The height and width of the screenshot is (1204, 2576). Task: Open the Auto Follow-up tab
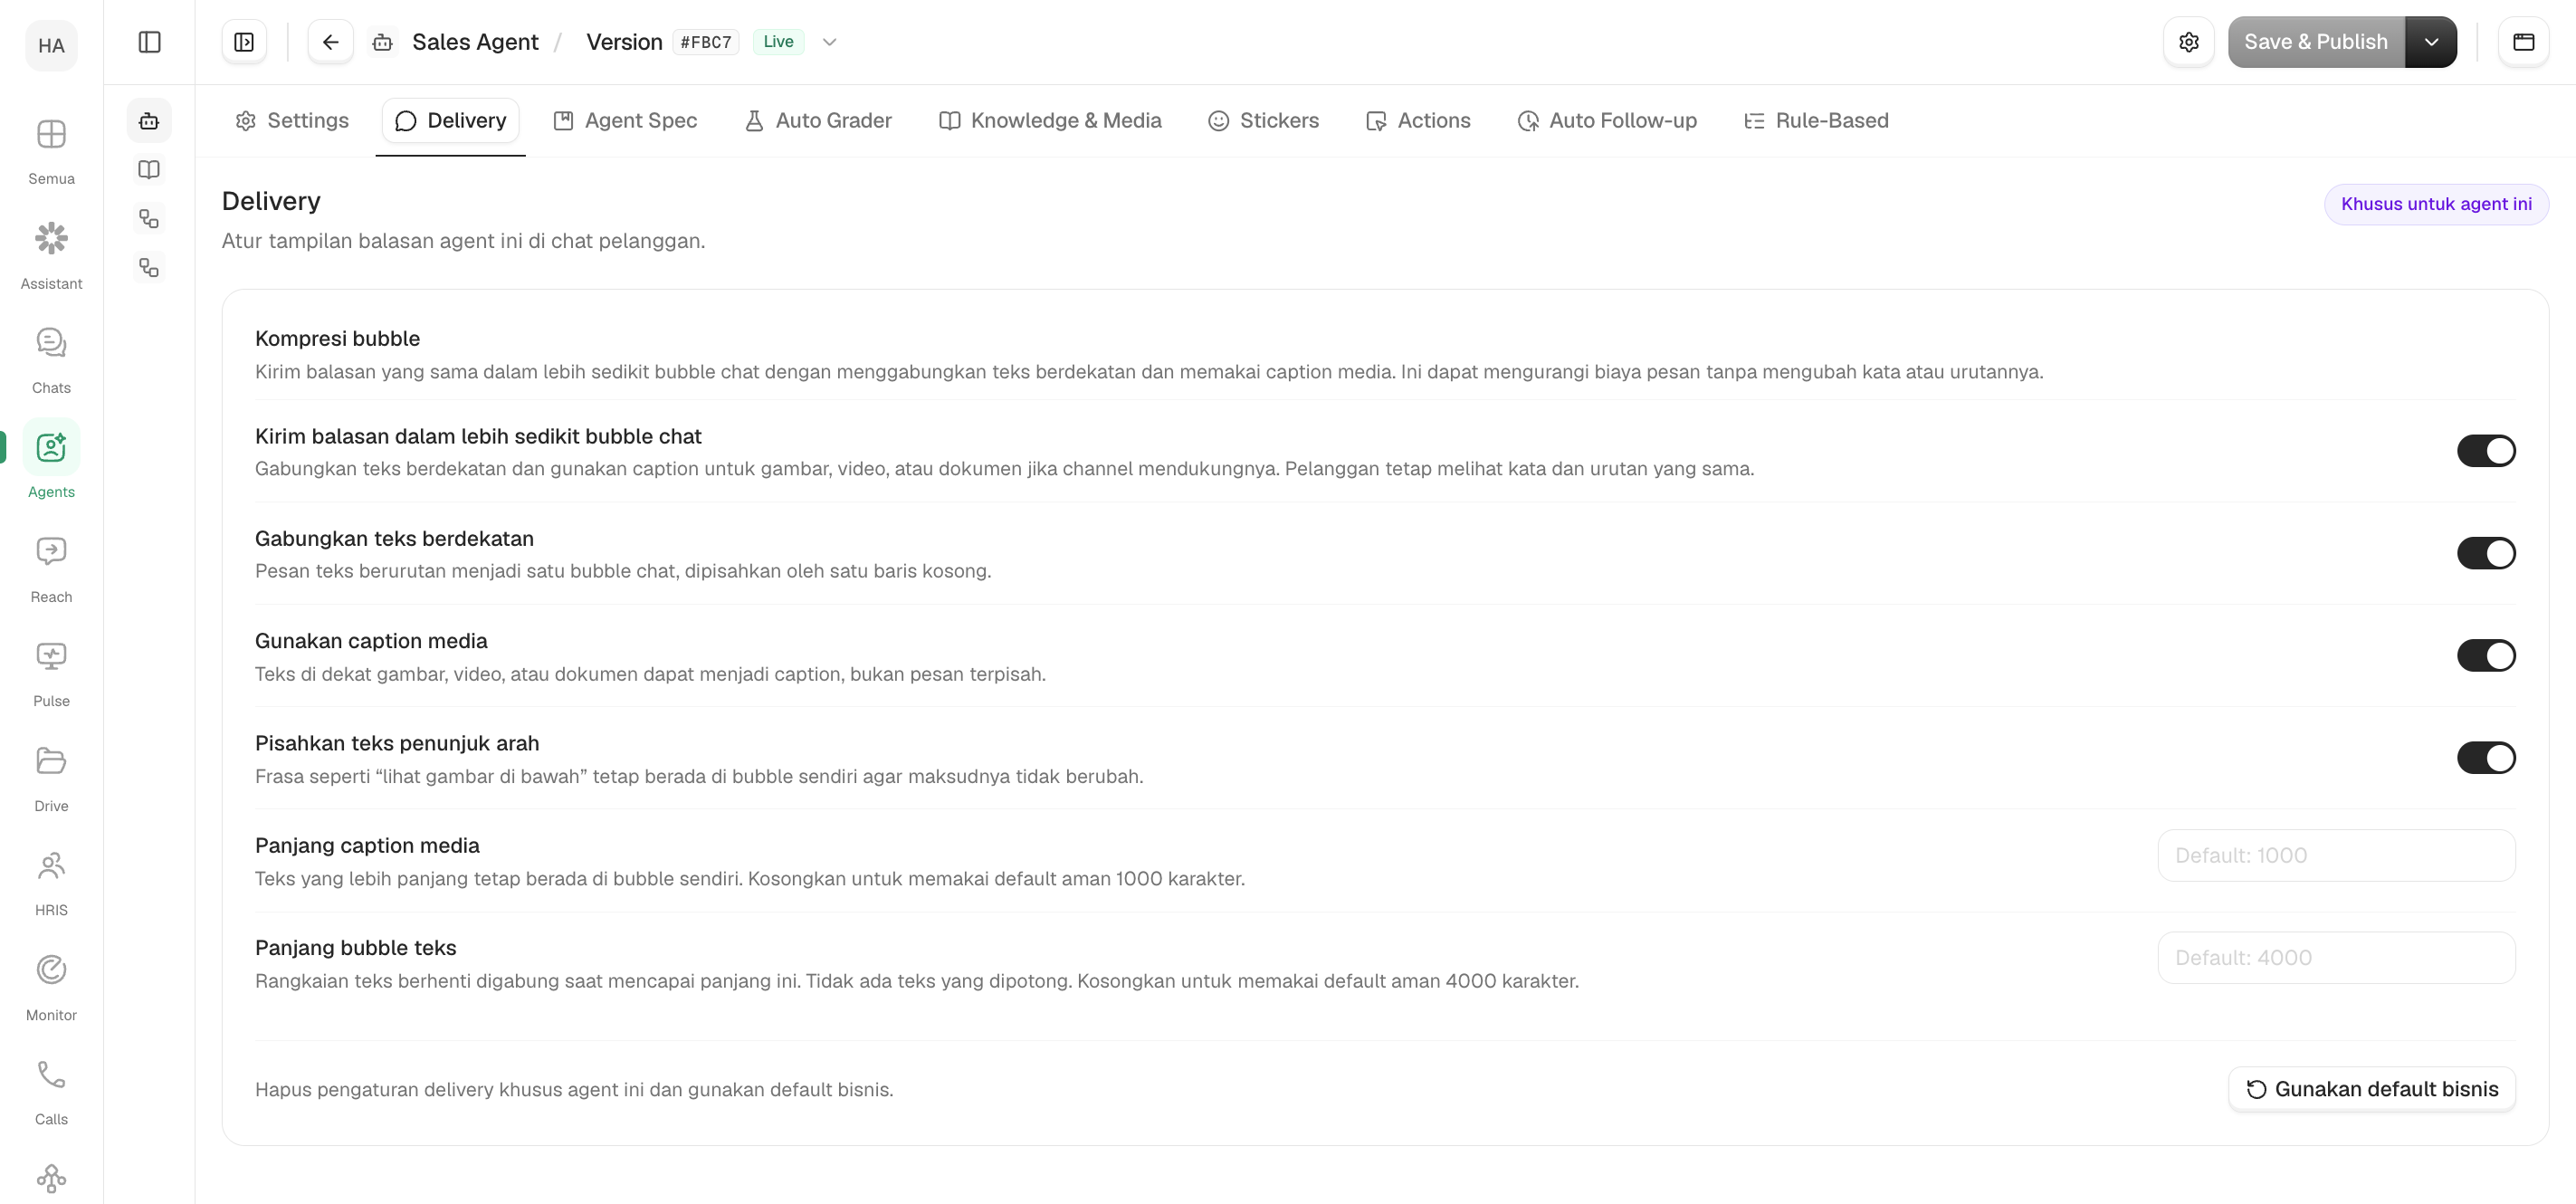[x=1607, y=121]
